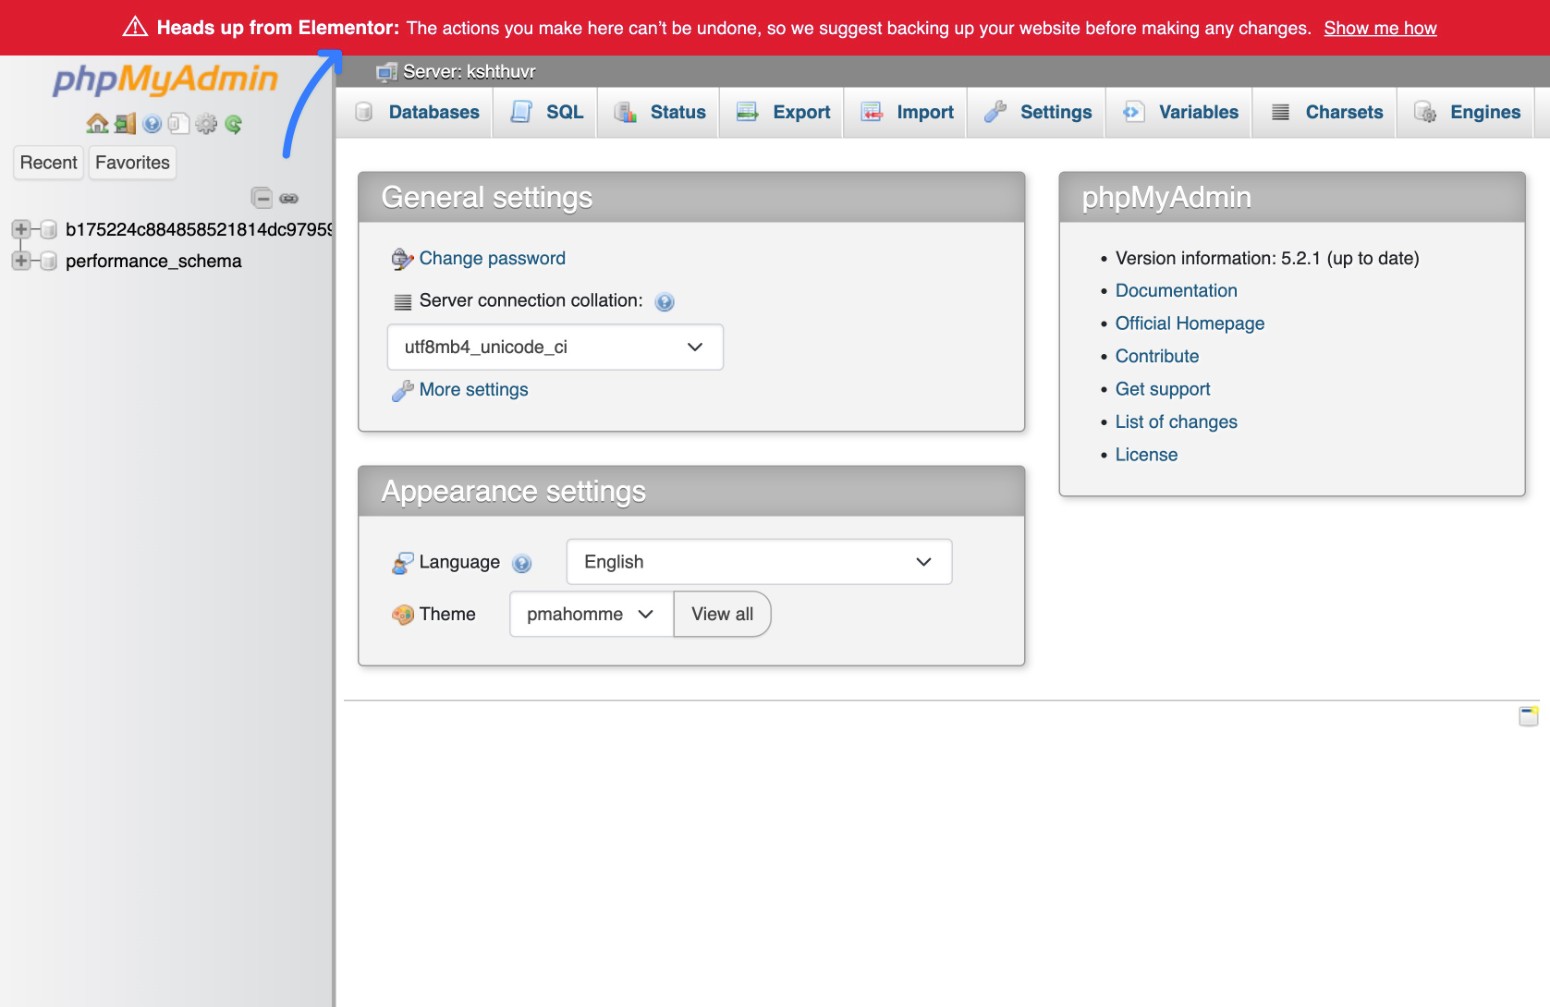Open help for Server connection collation
Viewport: 1550px width, 1007px height.
(664, 302)
